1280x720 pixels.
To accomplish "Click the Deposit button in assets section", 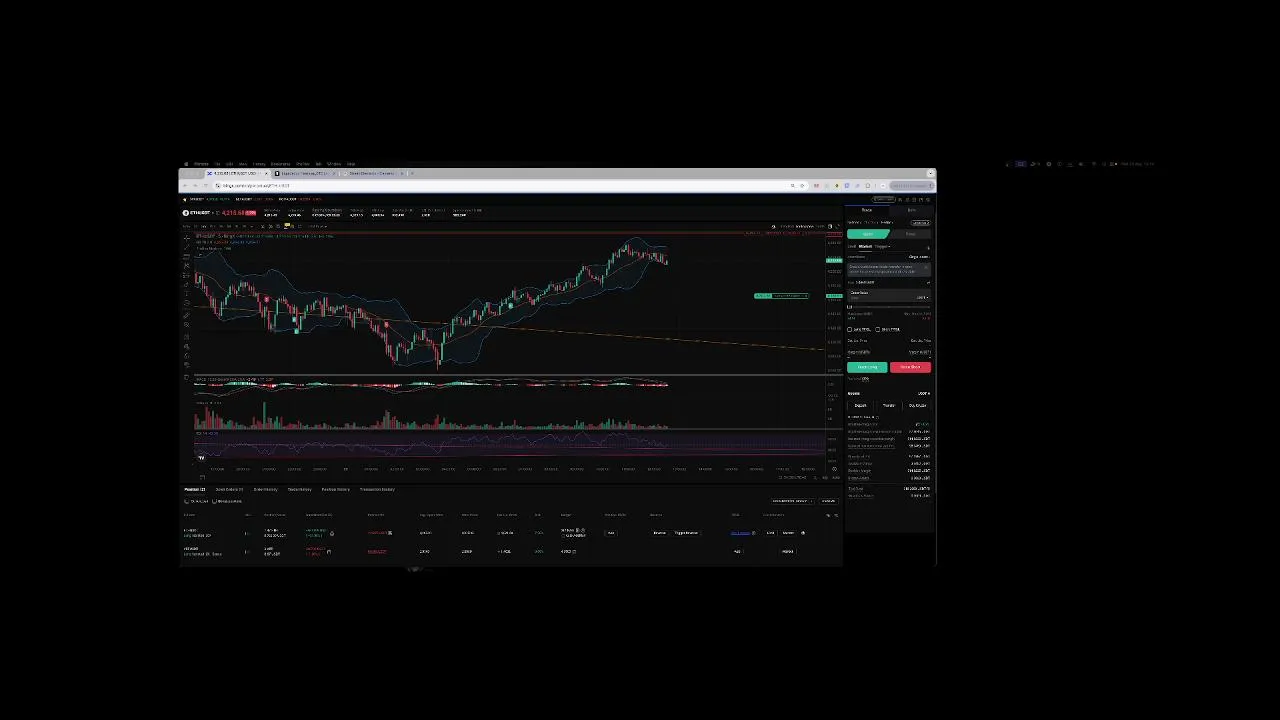I will point(860,405).
